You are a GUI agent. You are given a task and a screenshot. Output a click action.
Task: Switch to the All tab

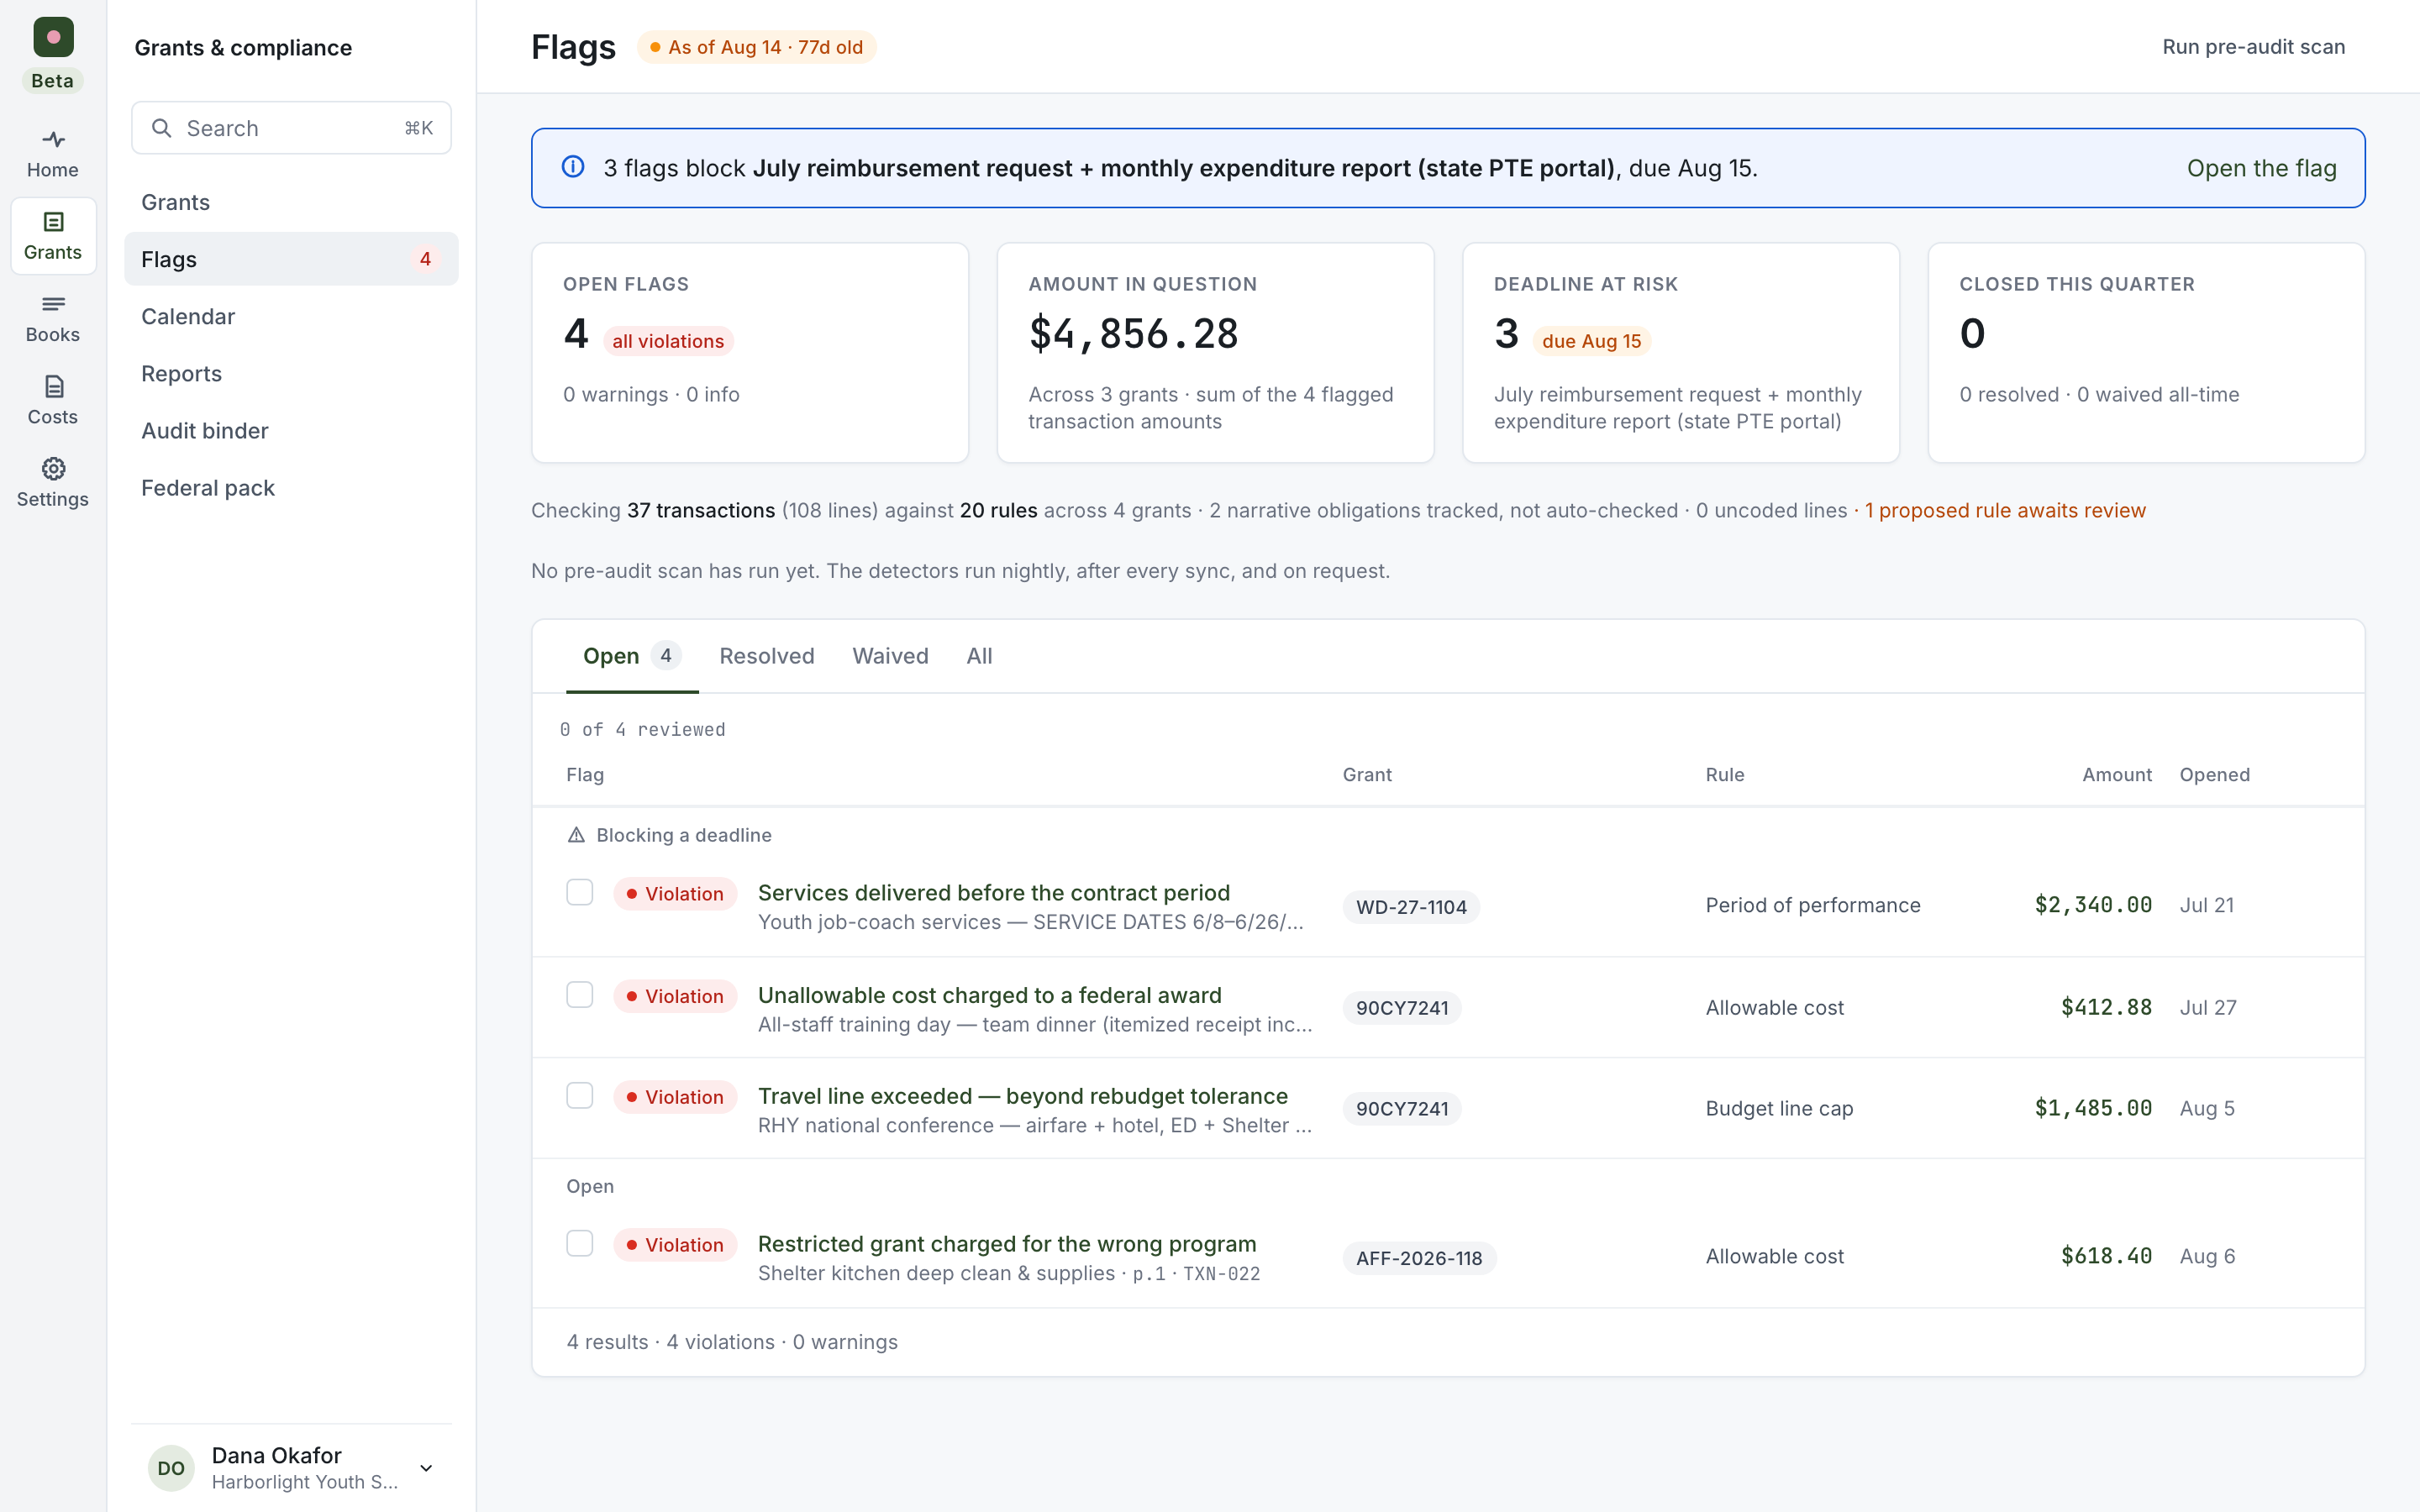click(979, 656)
